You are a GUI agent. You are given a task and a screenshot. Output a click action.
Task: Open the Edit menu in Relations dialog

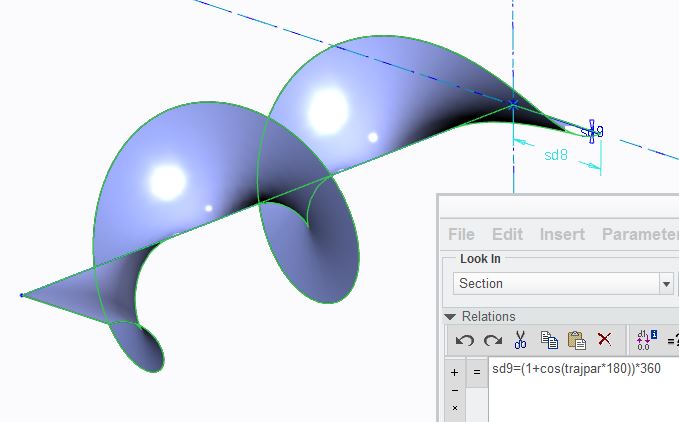pyautogui.click(x=507, y=234)
